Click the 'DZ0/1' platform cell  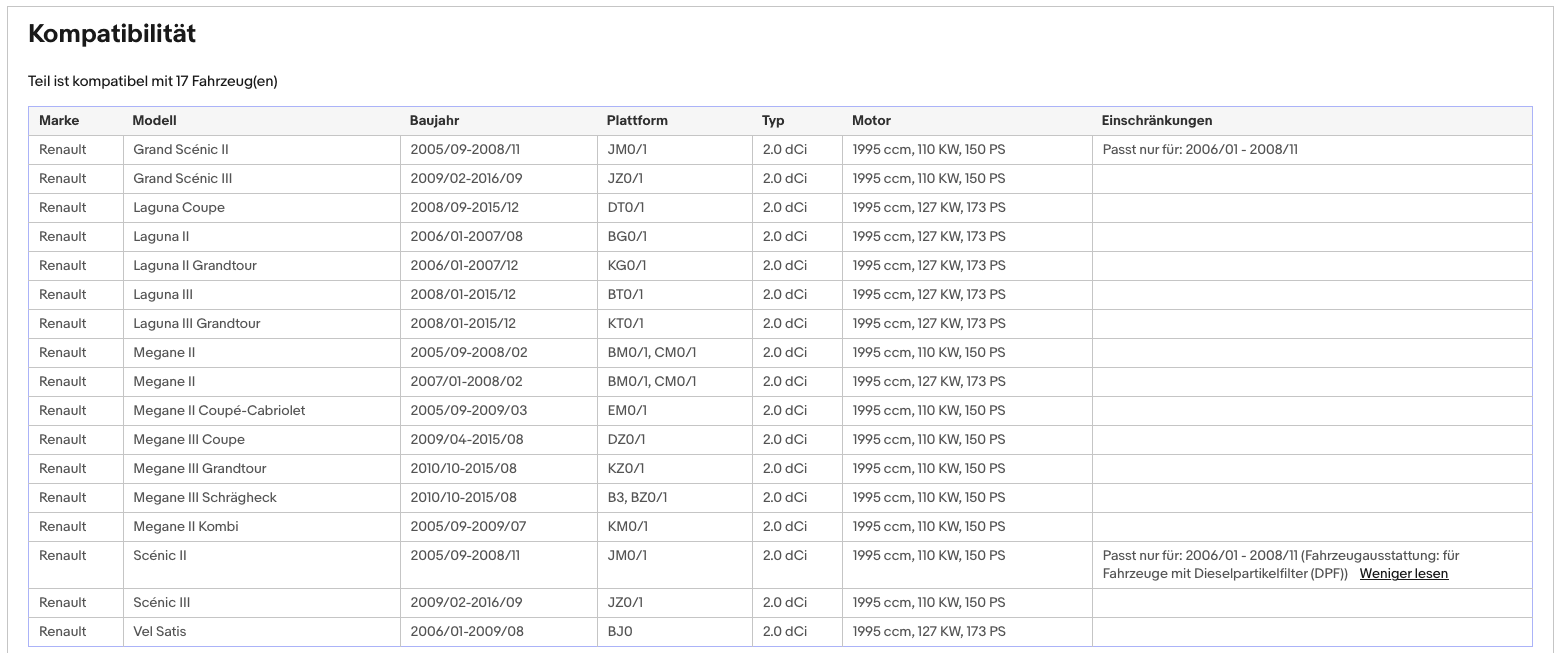675,439
